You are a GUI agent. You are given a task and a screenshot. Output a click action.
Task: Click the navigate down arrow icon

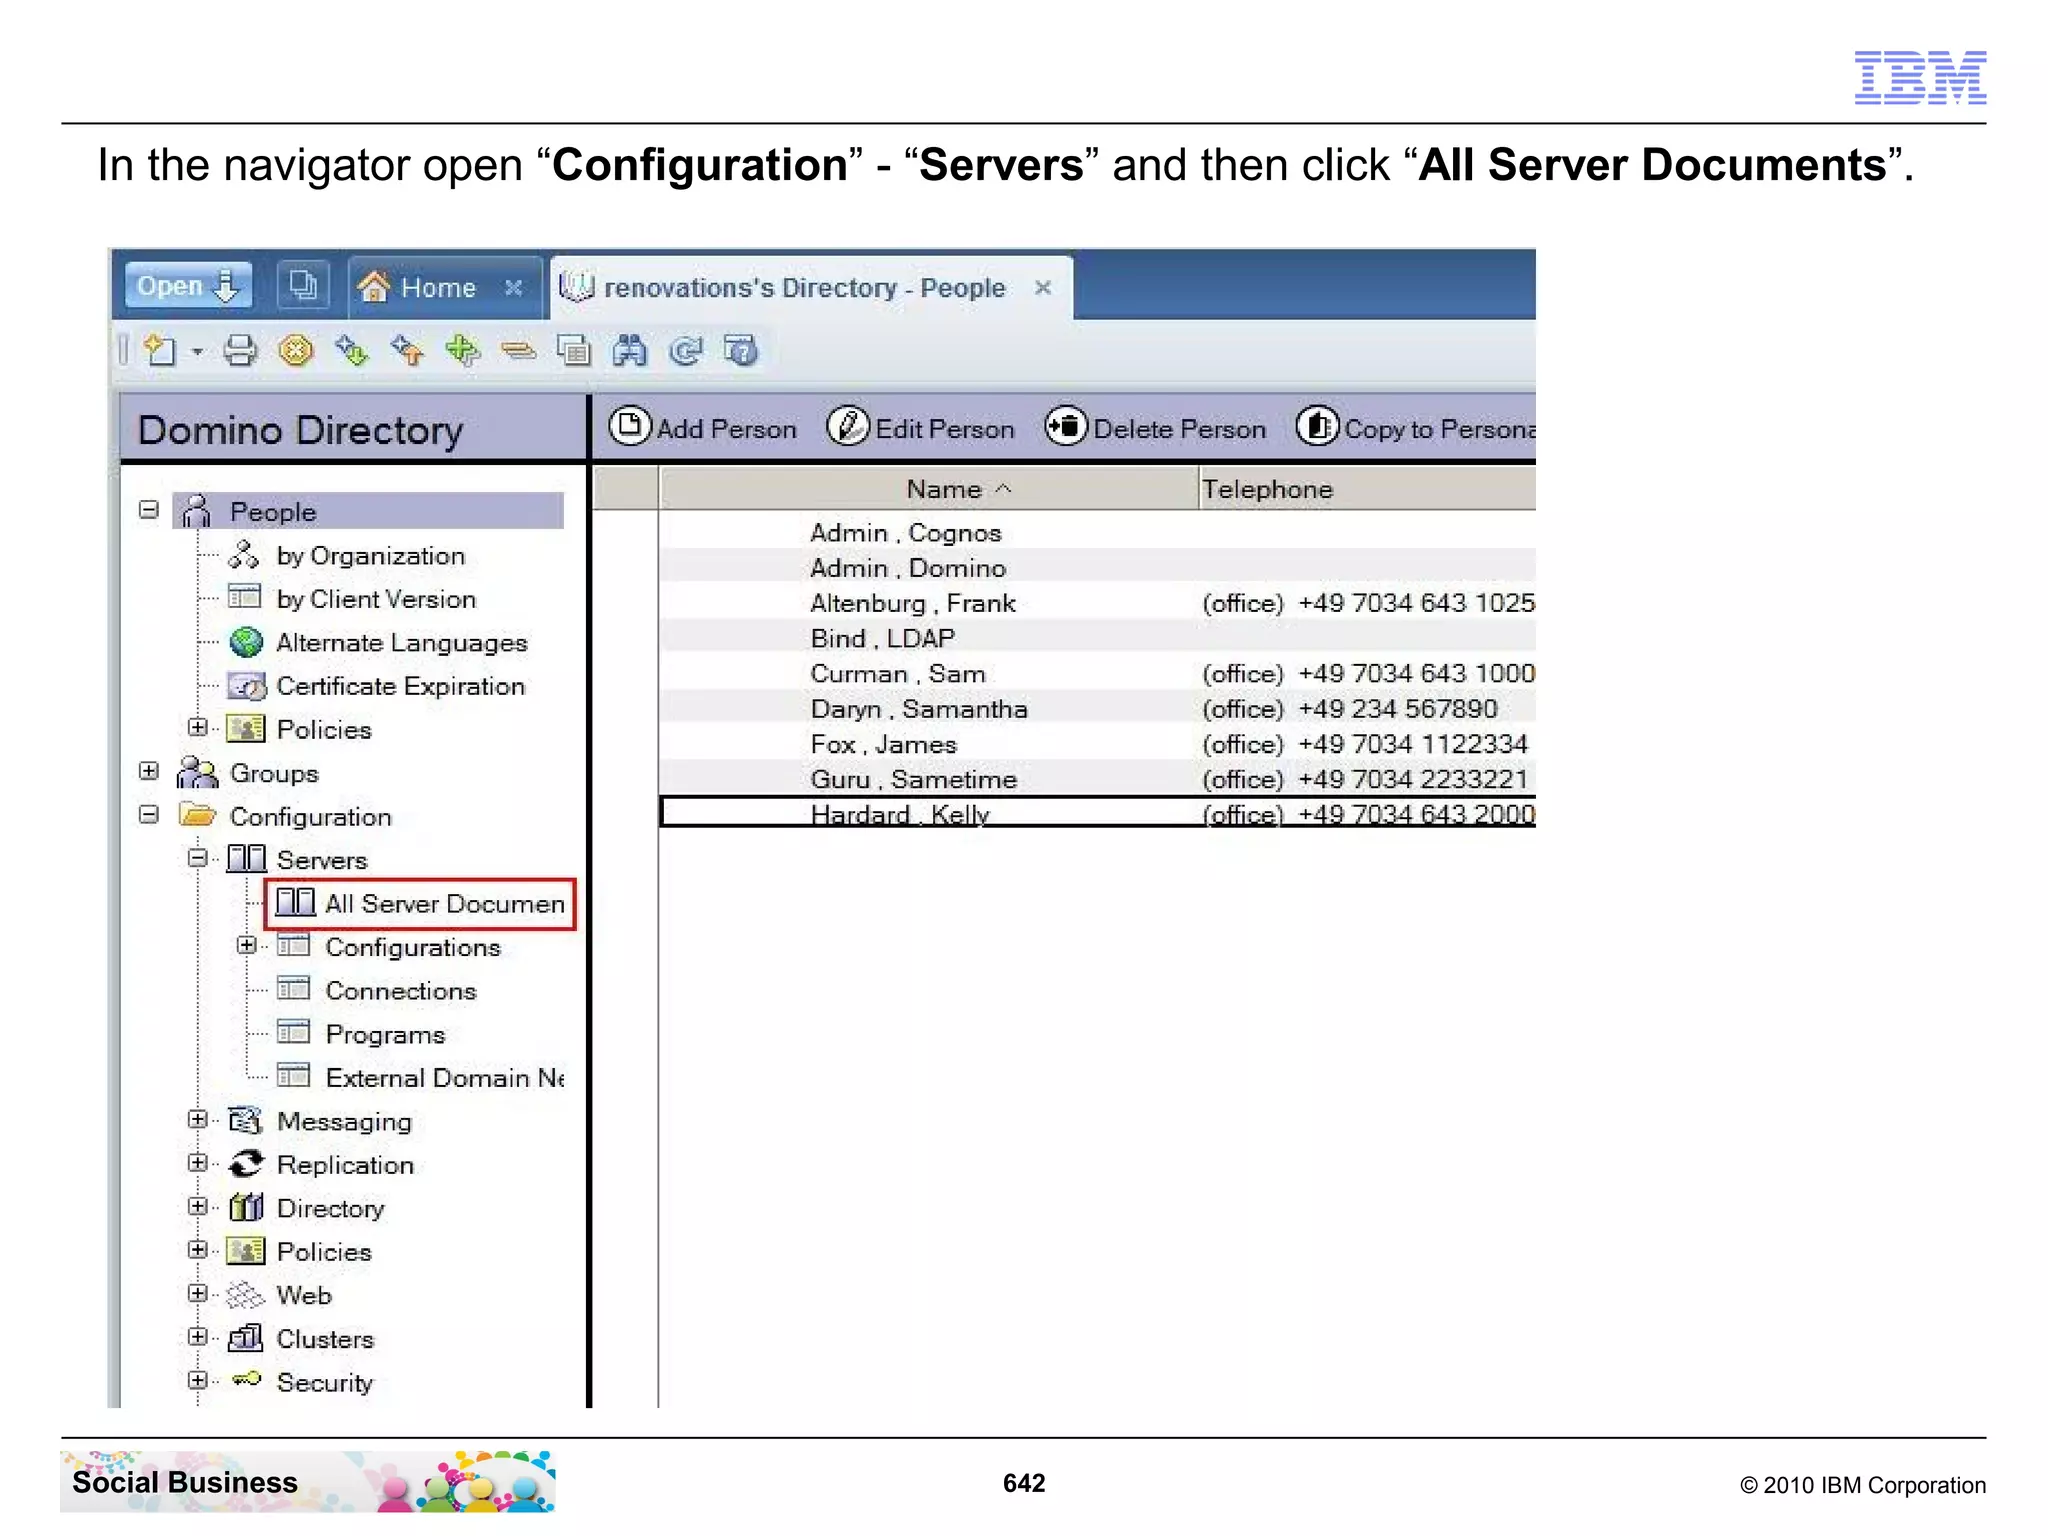click(x=352, y=350)
